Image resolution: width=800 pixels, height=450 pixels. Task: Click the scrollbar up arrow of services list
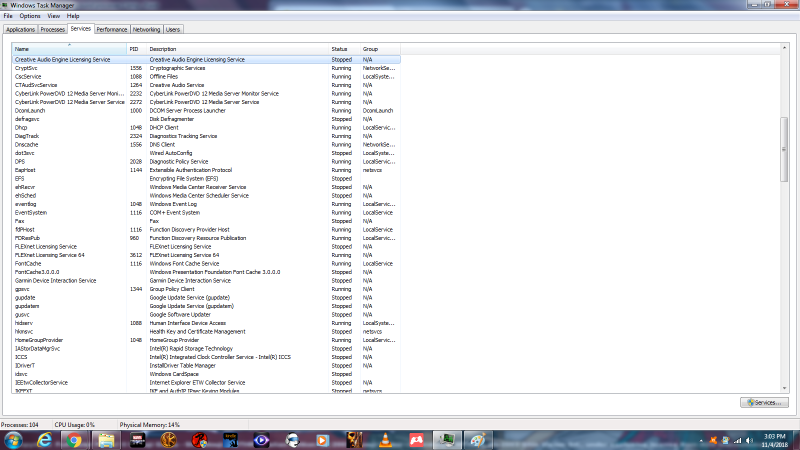click(784, 48)
